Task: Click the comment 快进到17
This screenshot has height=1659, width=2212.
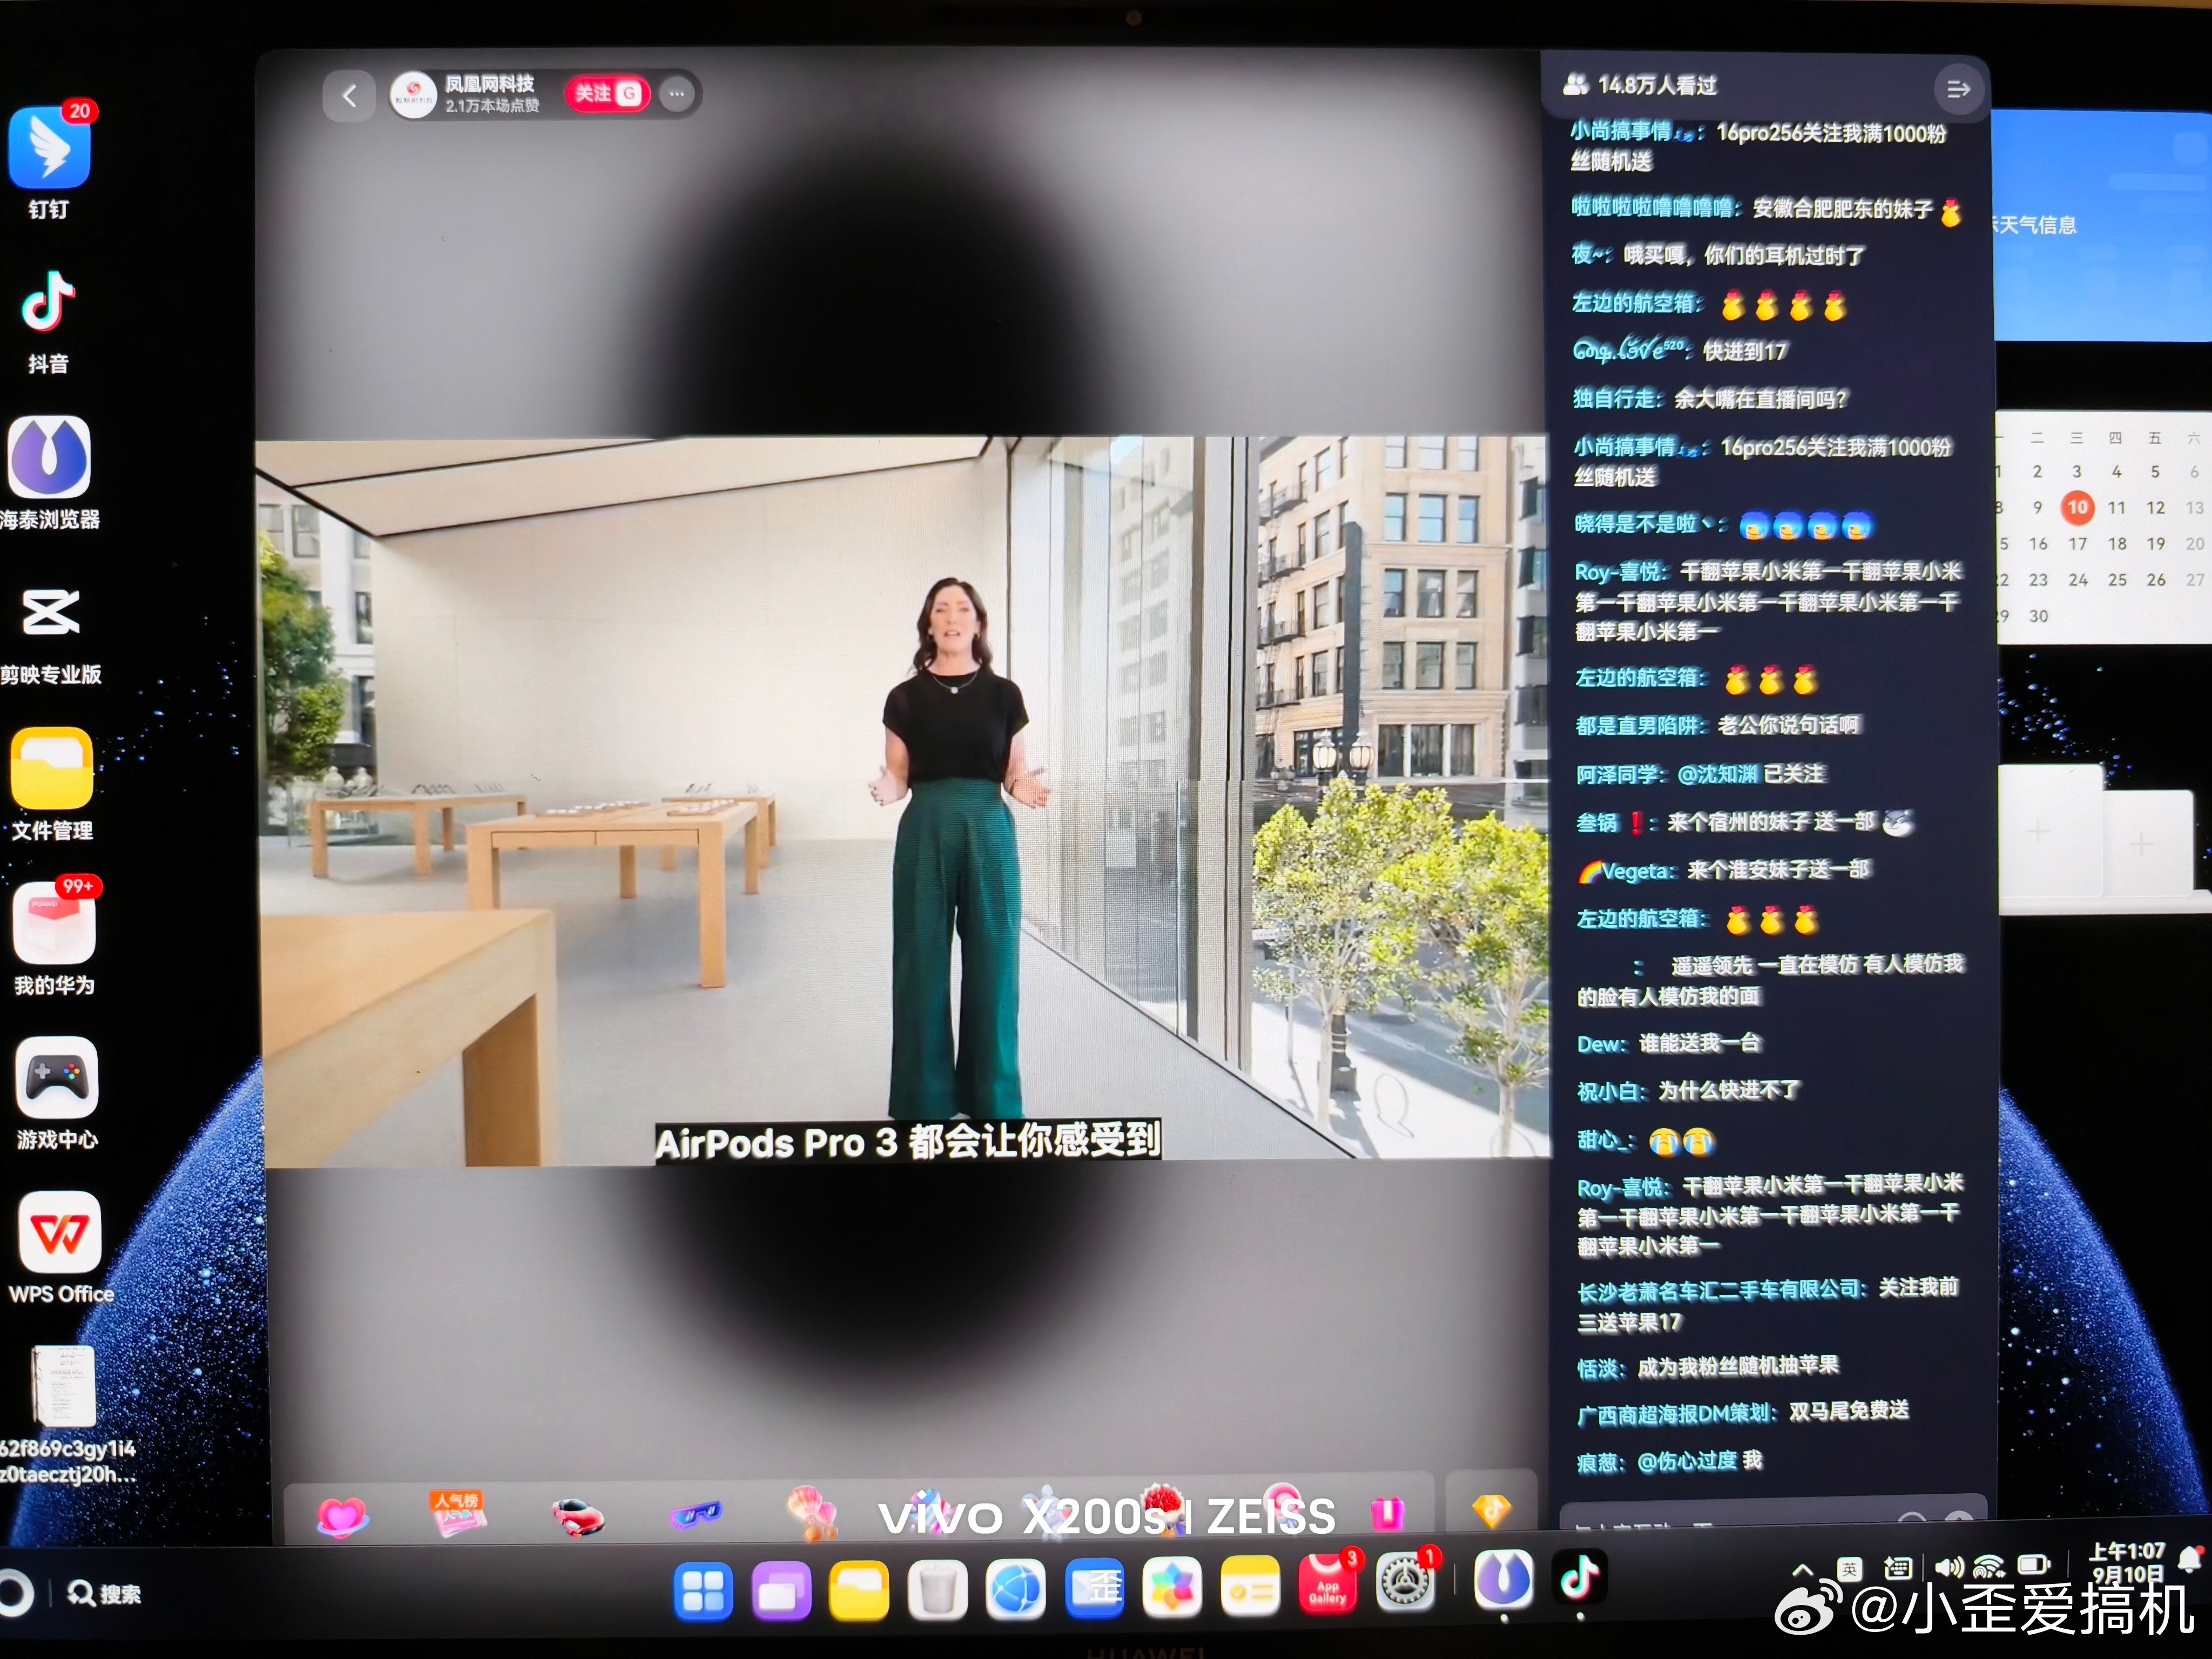Action: pyautogui.click(x=1745, y=351)
